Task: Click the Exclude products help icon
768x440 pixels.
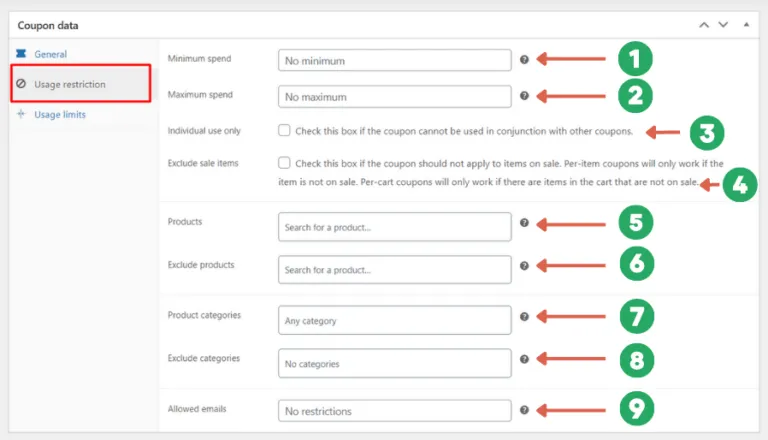Action: [524, 266]
